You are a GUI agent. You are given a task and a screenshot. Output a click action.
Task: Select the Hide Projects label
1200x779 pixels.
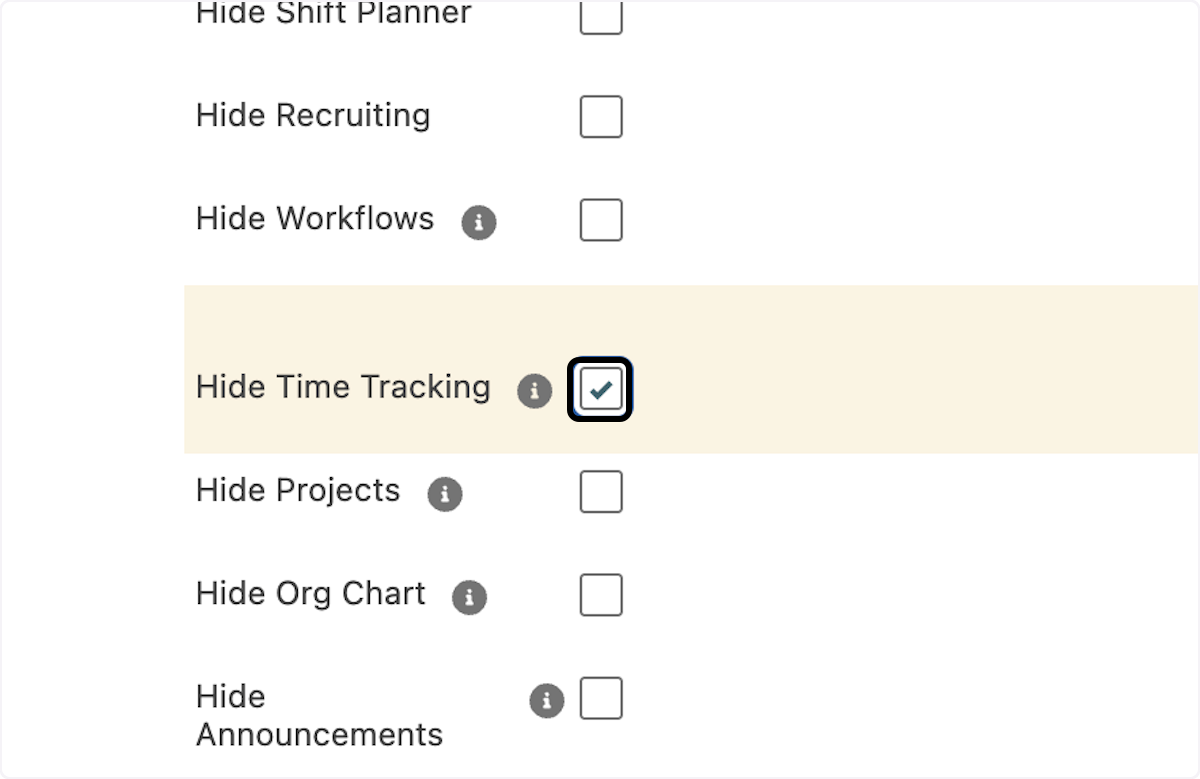[x=298, y=490]
